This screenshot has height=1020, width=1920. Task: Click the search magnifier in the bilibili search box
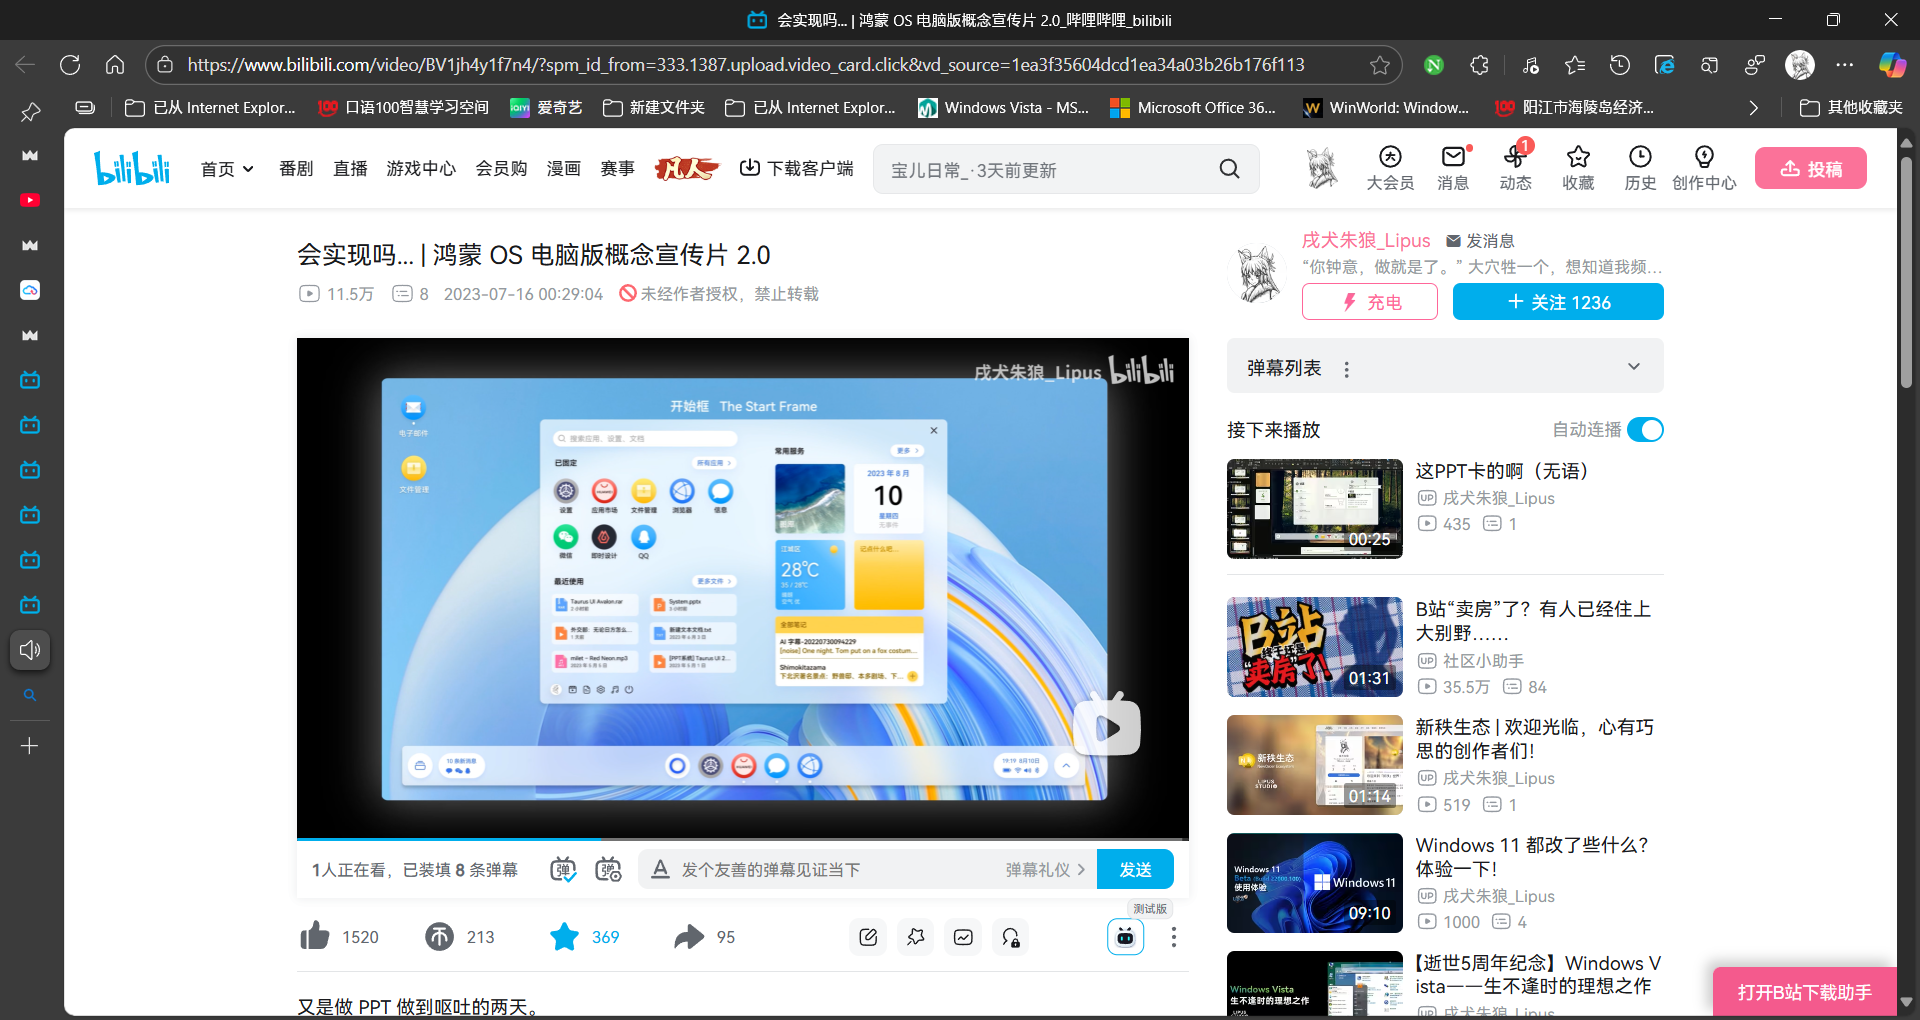[x=1229, y=169]
